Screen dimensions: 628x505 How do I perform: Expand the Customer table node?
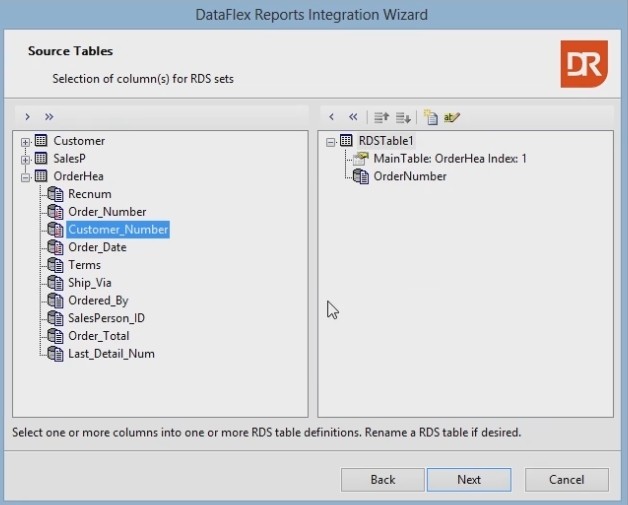[26, 142]
